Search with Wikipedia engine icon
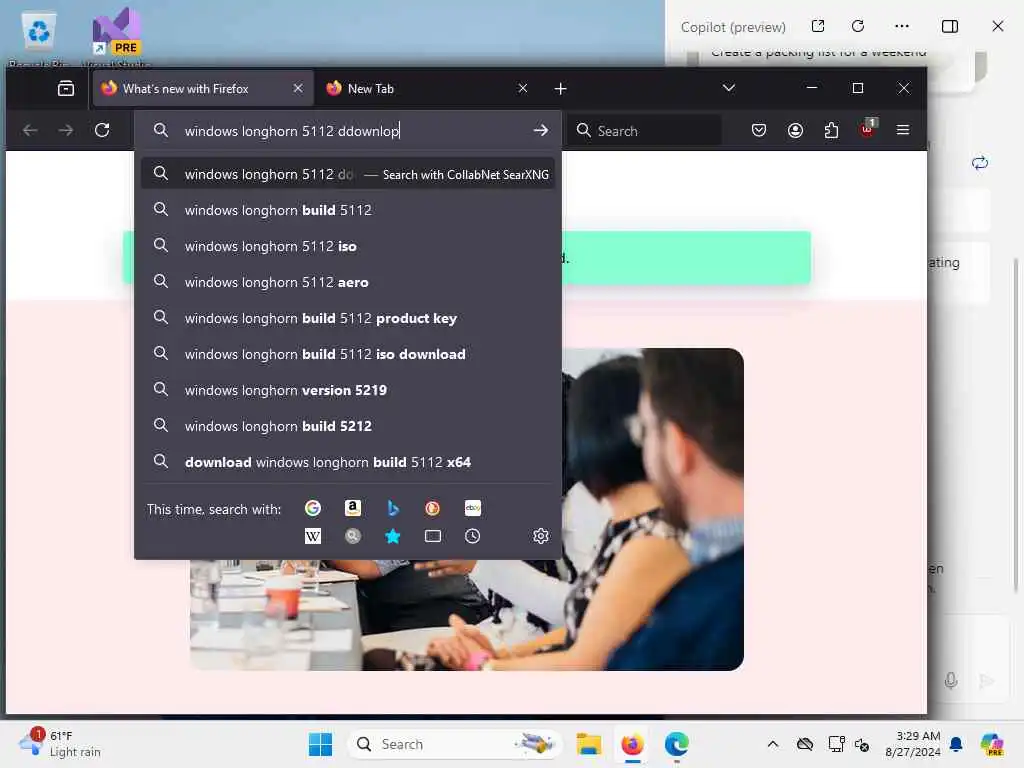 (313, 536)
